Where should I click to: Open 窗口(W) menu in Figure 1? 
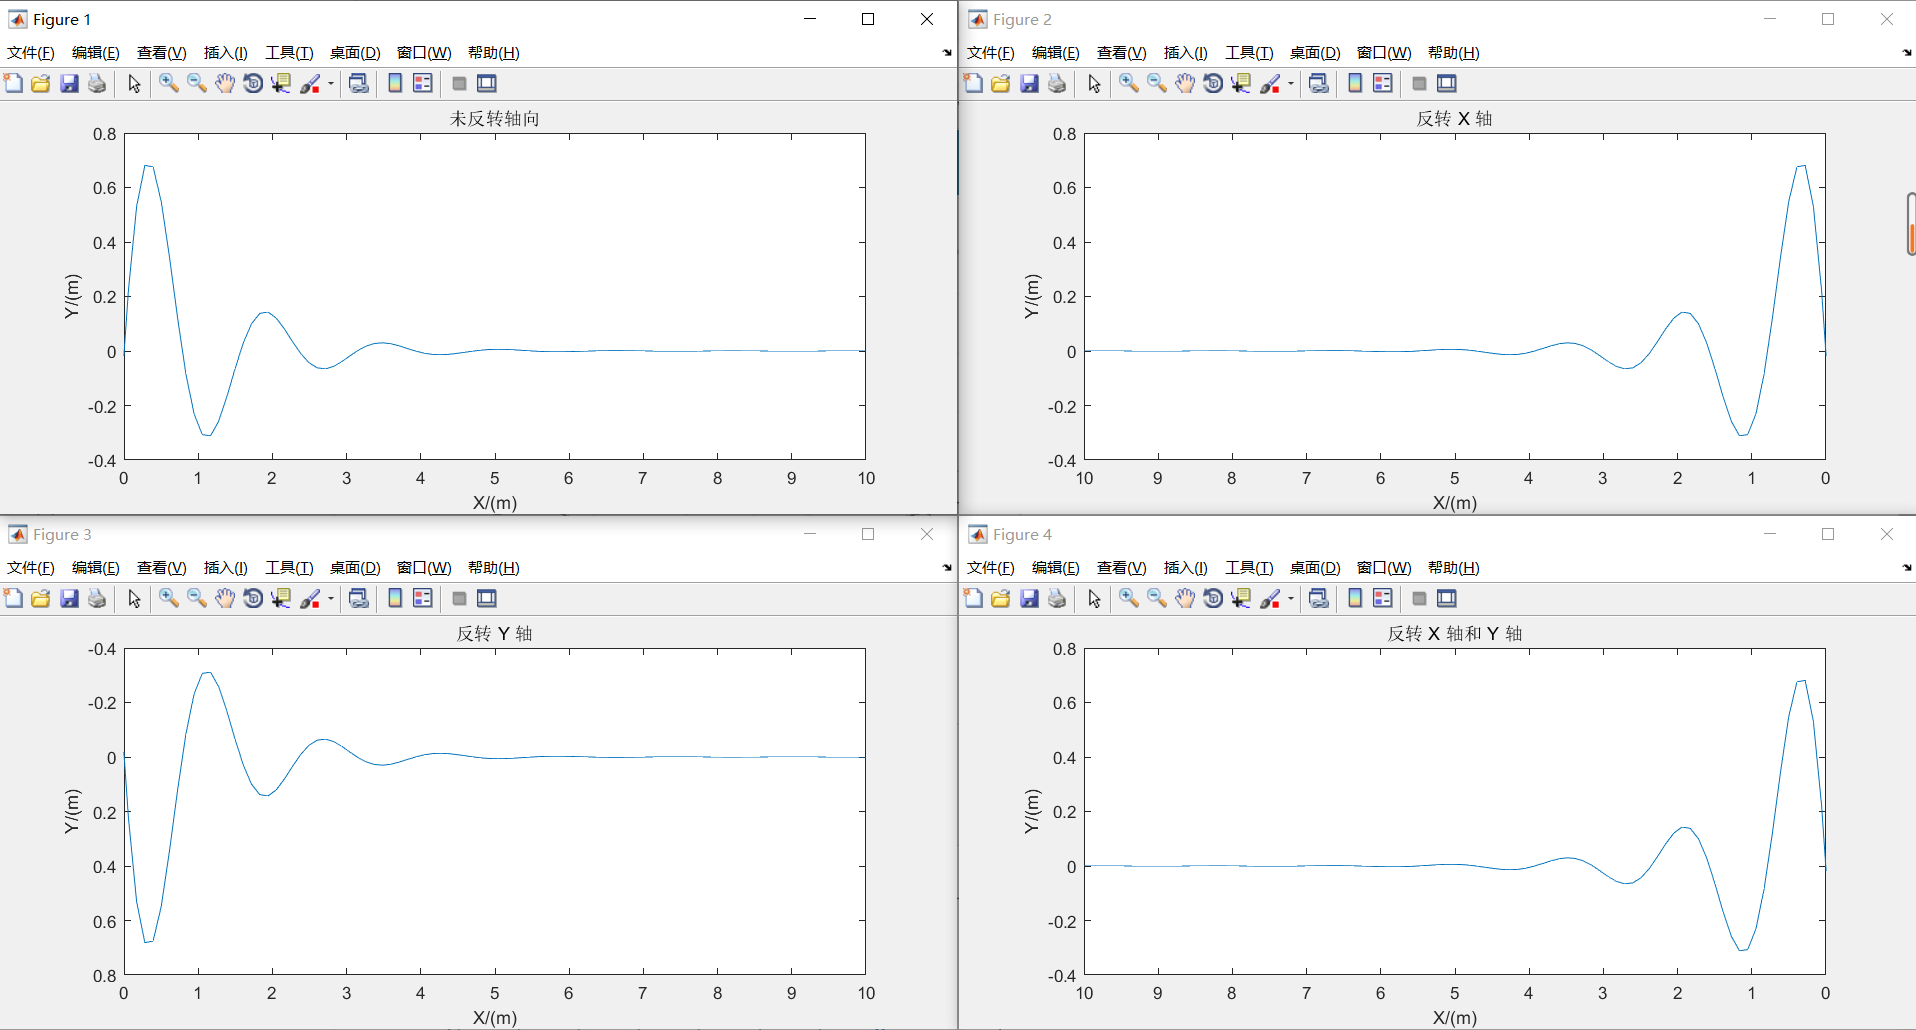tap(424, 53)
